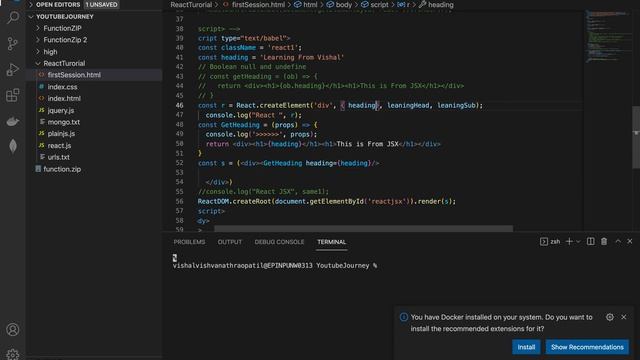Viewport: 640px width, 360px height.
Task: Click '1 UNSAVED' badge in Open Editors
Action: [101, 4]
